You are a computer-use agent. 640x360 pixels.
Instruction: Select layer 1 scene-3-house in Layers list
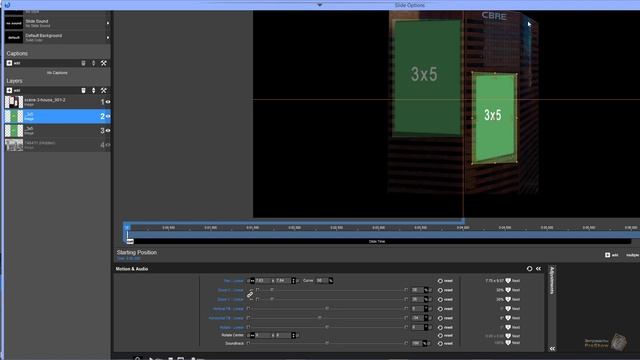pyautogui.click(x=58, y=102)
